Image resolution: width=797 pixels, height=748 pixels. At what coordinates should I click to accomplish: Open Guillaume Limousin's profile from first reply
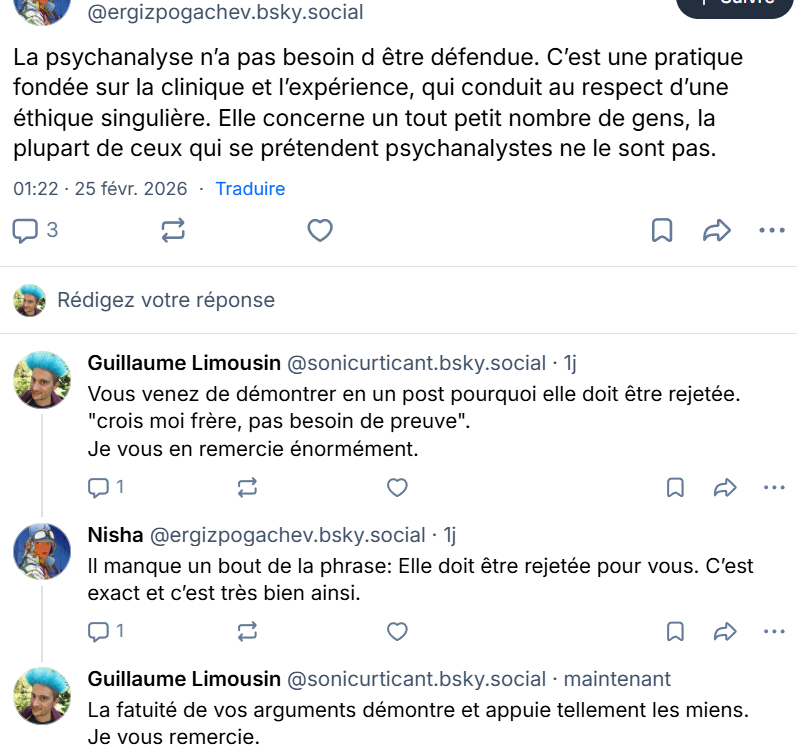tap(183, 362)
